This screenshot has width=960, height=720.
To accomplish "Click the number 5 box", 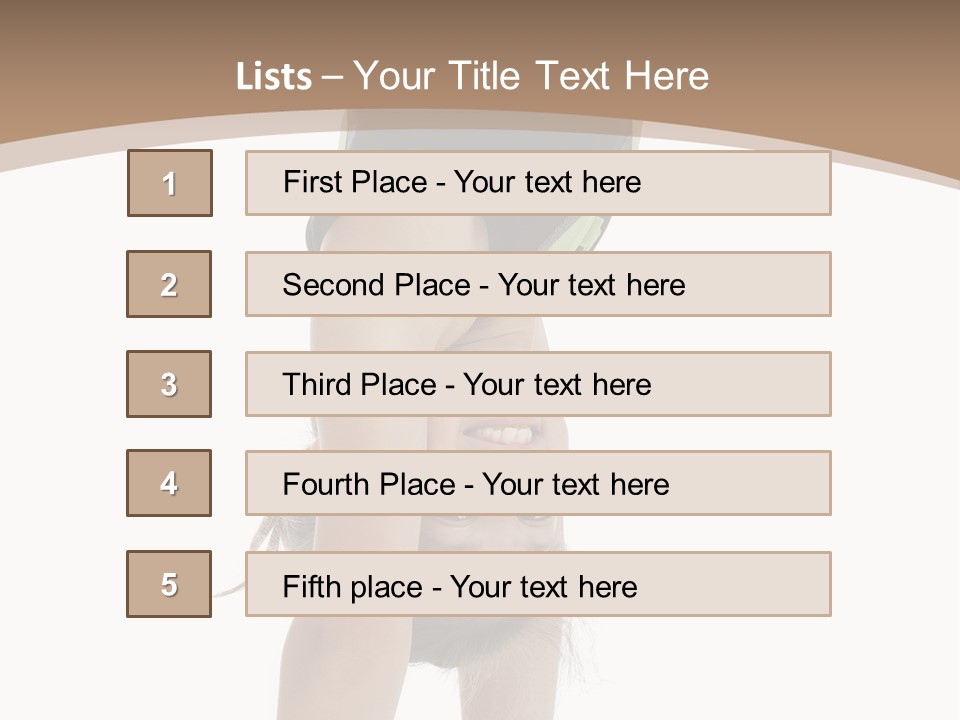I will (x=169, y=584).
